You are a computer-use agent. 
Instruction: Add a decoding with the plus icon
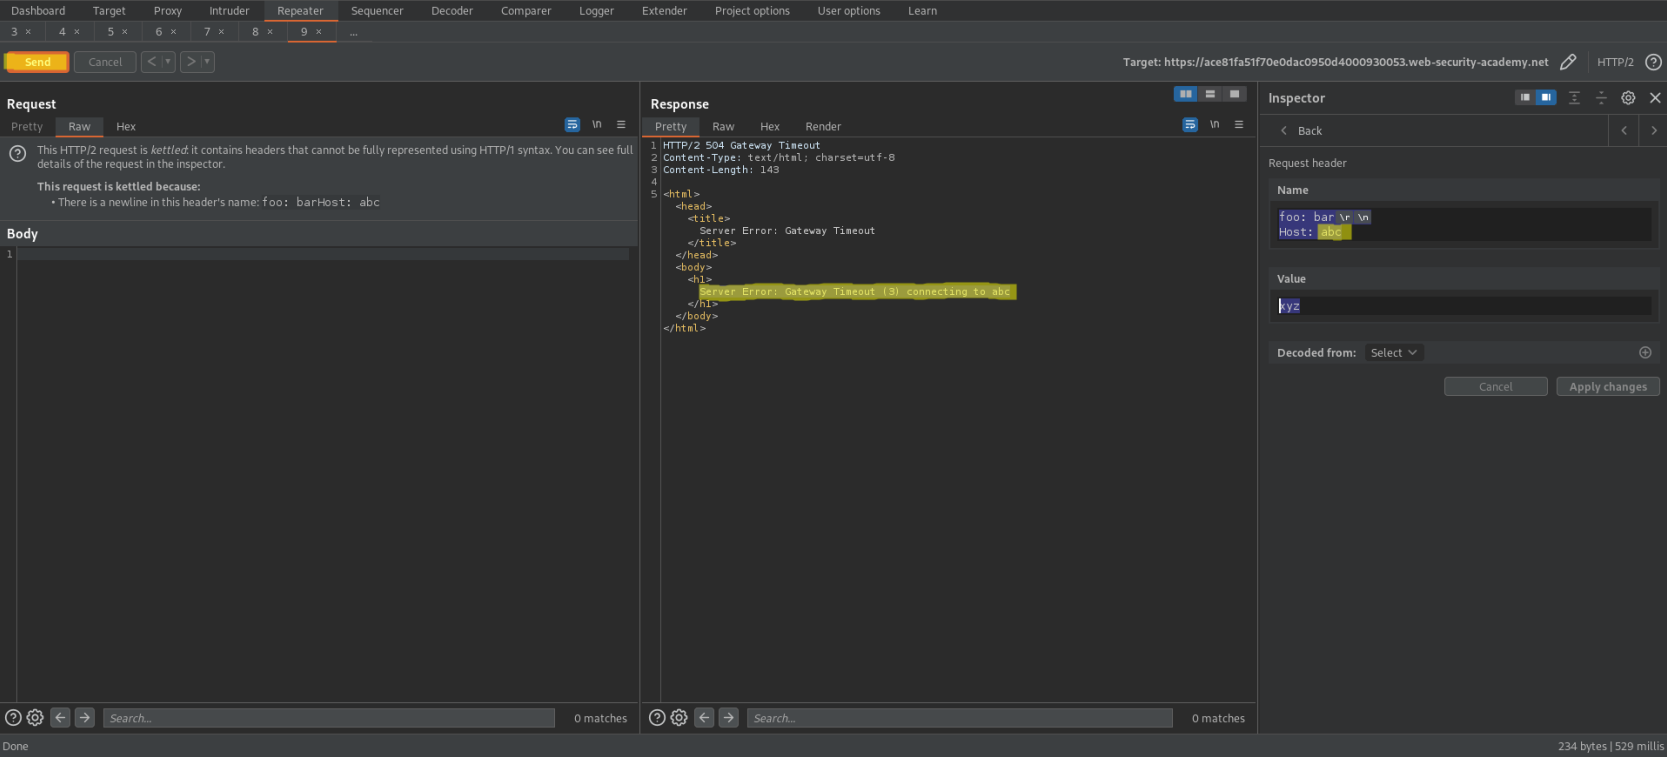1645,353
